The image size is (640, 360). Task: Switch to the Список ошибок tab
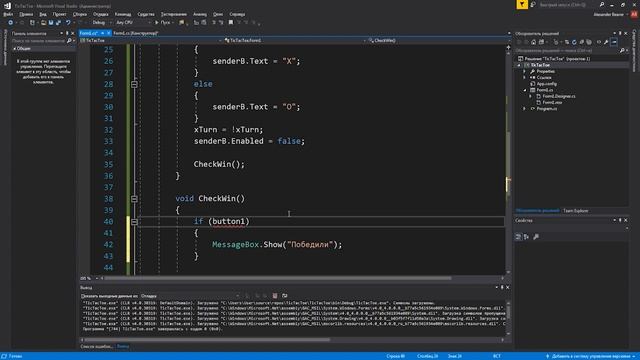[97, 347]
